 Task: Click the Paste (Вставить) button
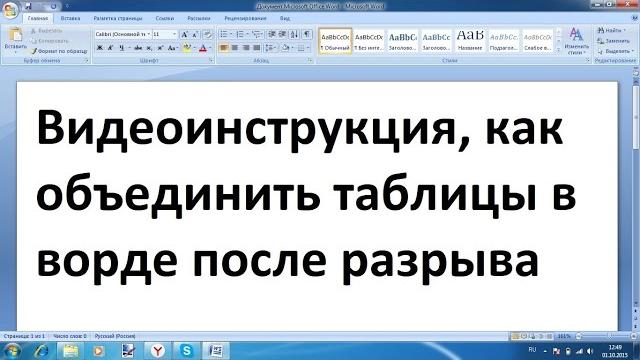pyautogui.click(x=16, y=40)
